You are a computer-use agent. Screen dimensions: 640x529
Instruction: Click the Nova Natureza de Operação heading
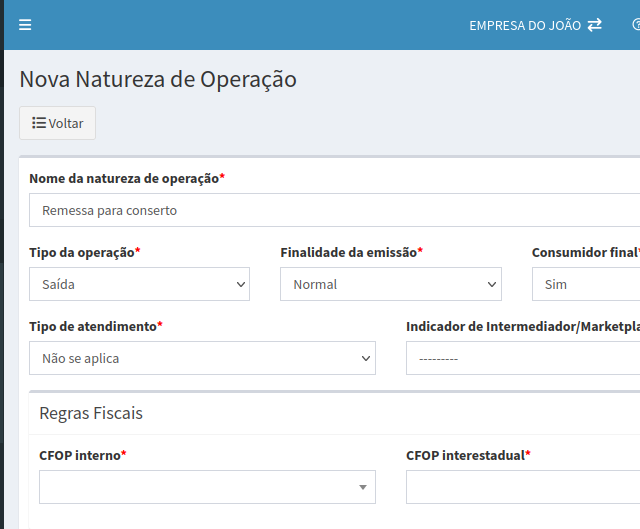click(x=158, y=79)
